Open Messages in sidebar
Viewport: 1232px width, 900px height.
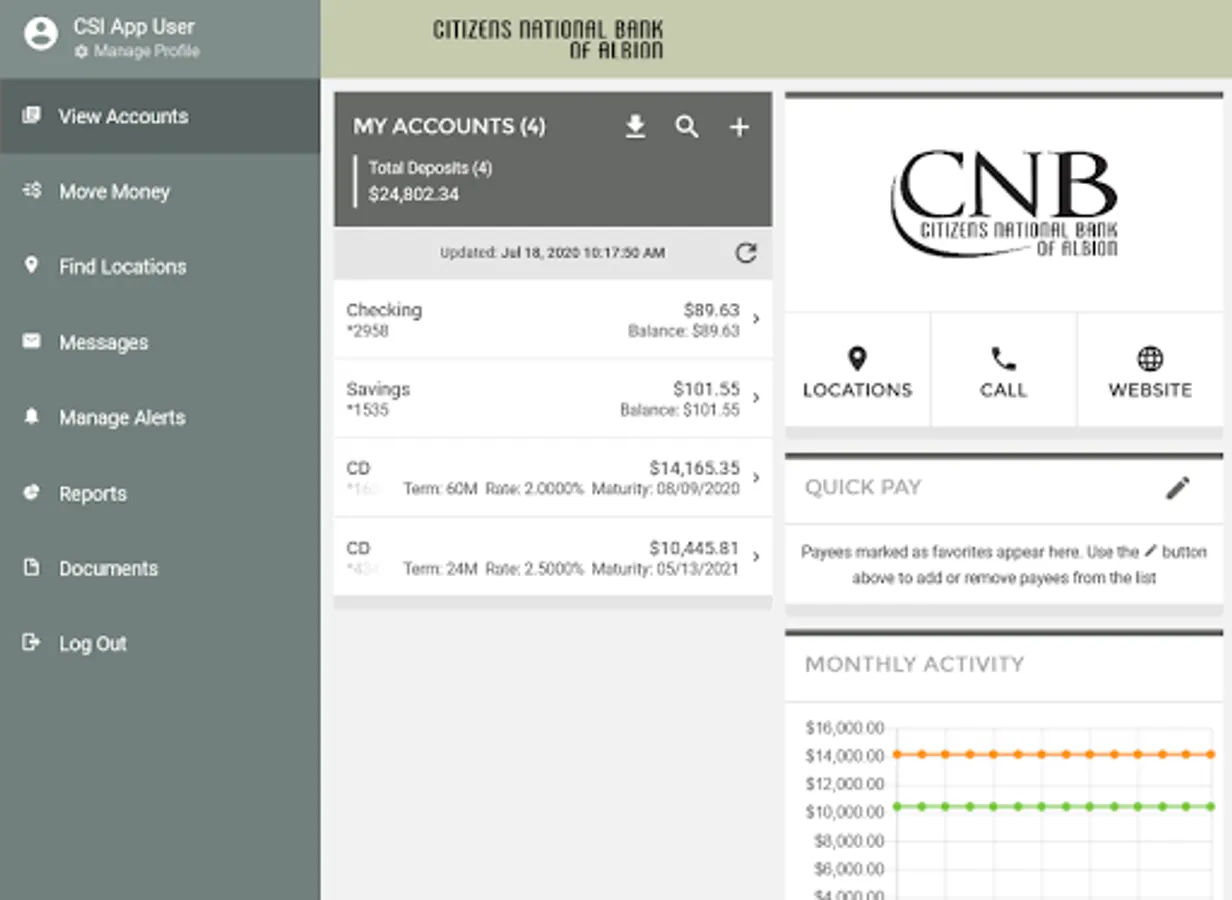pos(160,342)
